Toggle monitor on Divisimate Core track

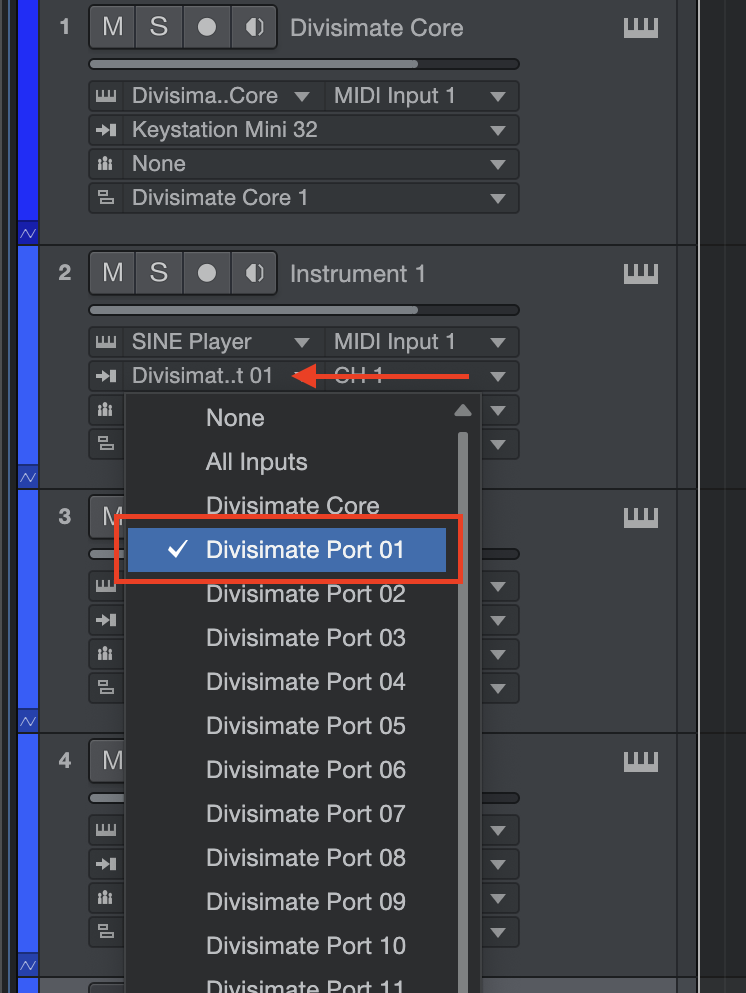click(254, 27)
